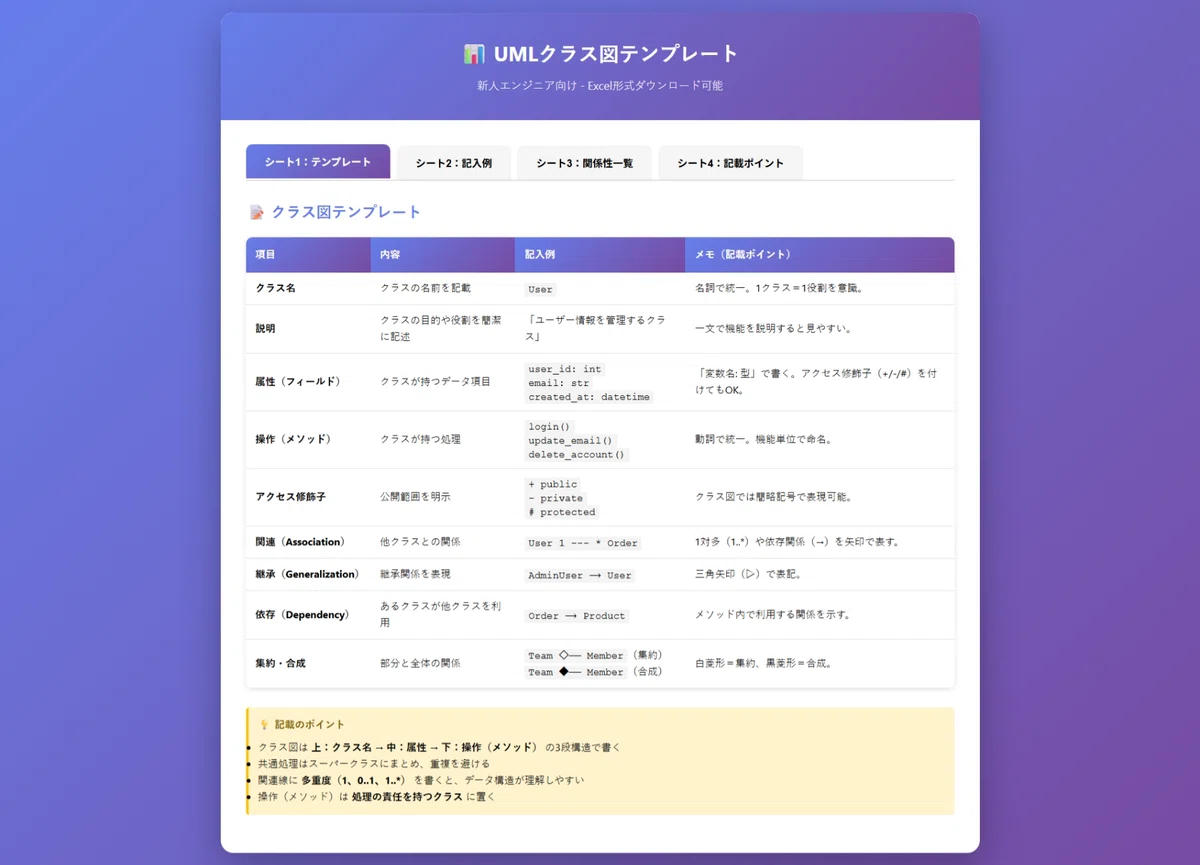Switch to the シート3:関係性一覧 tab
Screen dimensions: 1200x865
pos(584,163)
